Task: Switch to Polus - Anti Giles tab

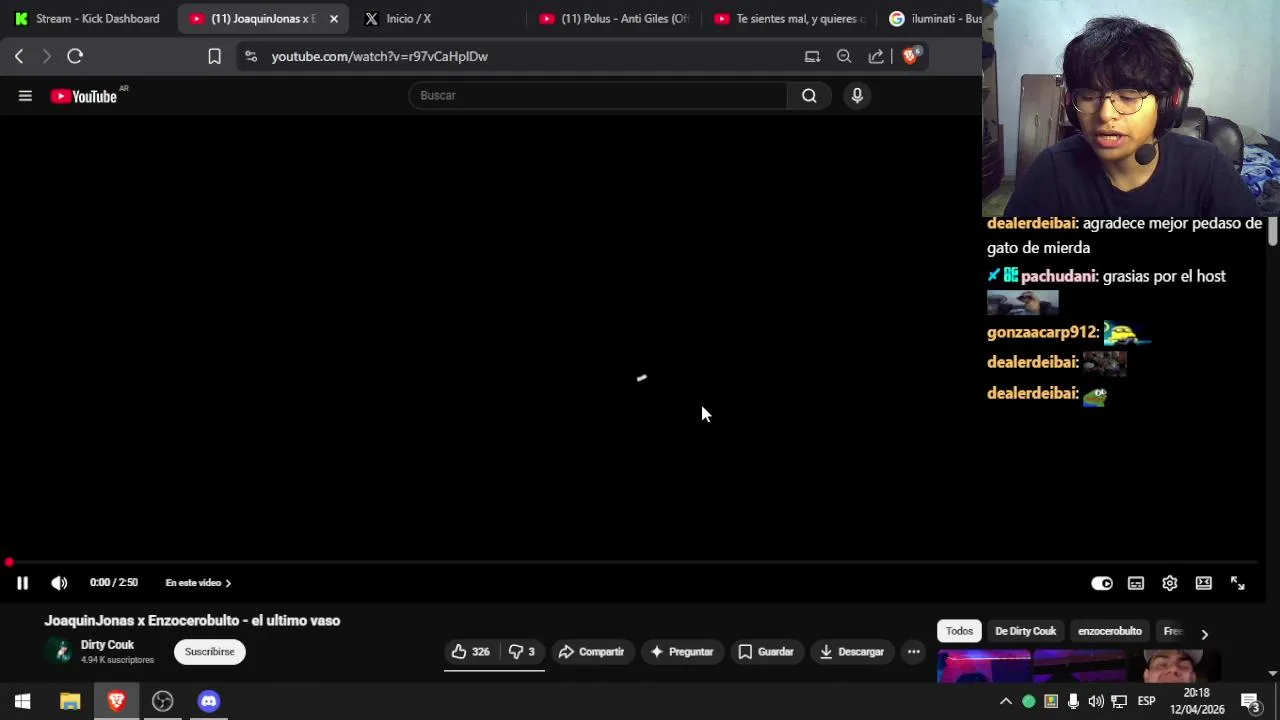Action: 615,18
